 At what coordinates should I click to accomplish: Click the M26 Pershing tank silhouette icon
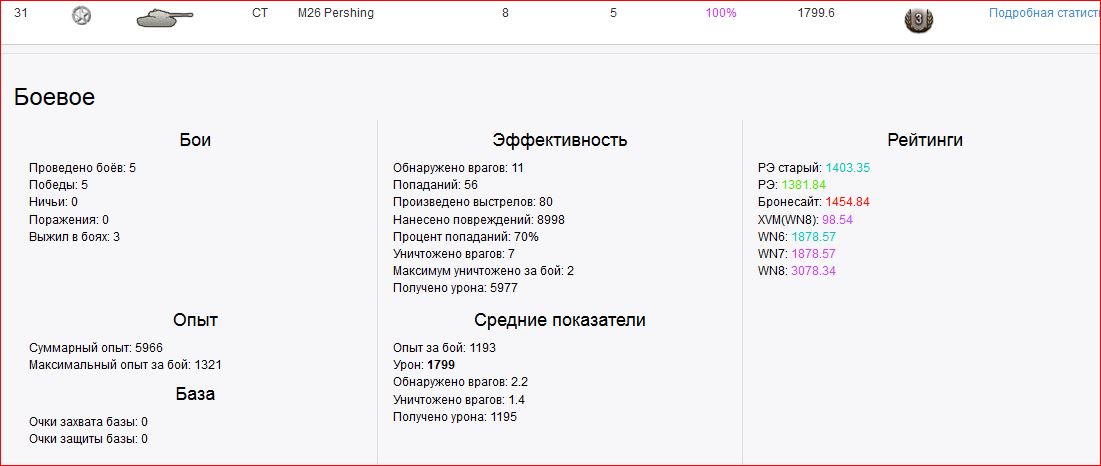[164, 18]
